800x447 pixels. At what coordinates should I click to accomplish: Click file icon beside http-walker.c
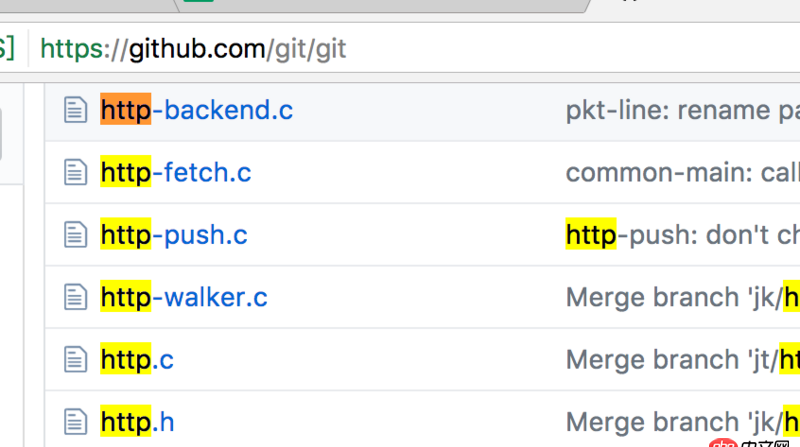click(x=76, y=297)
